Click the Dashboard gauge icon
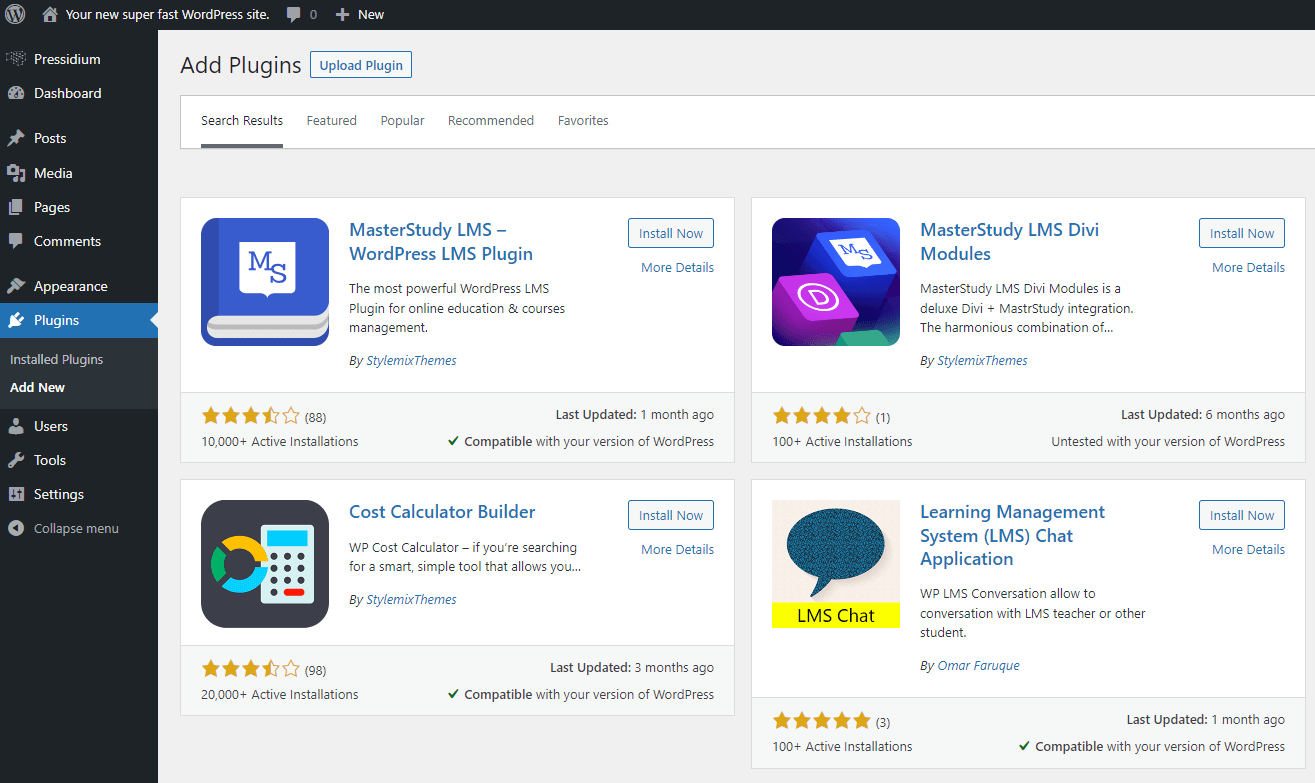 (x=16, y=93)
